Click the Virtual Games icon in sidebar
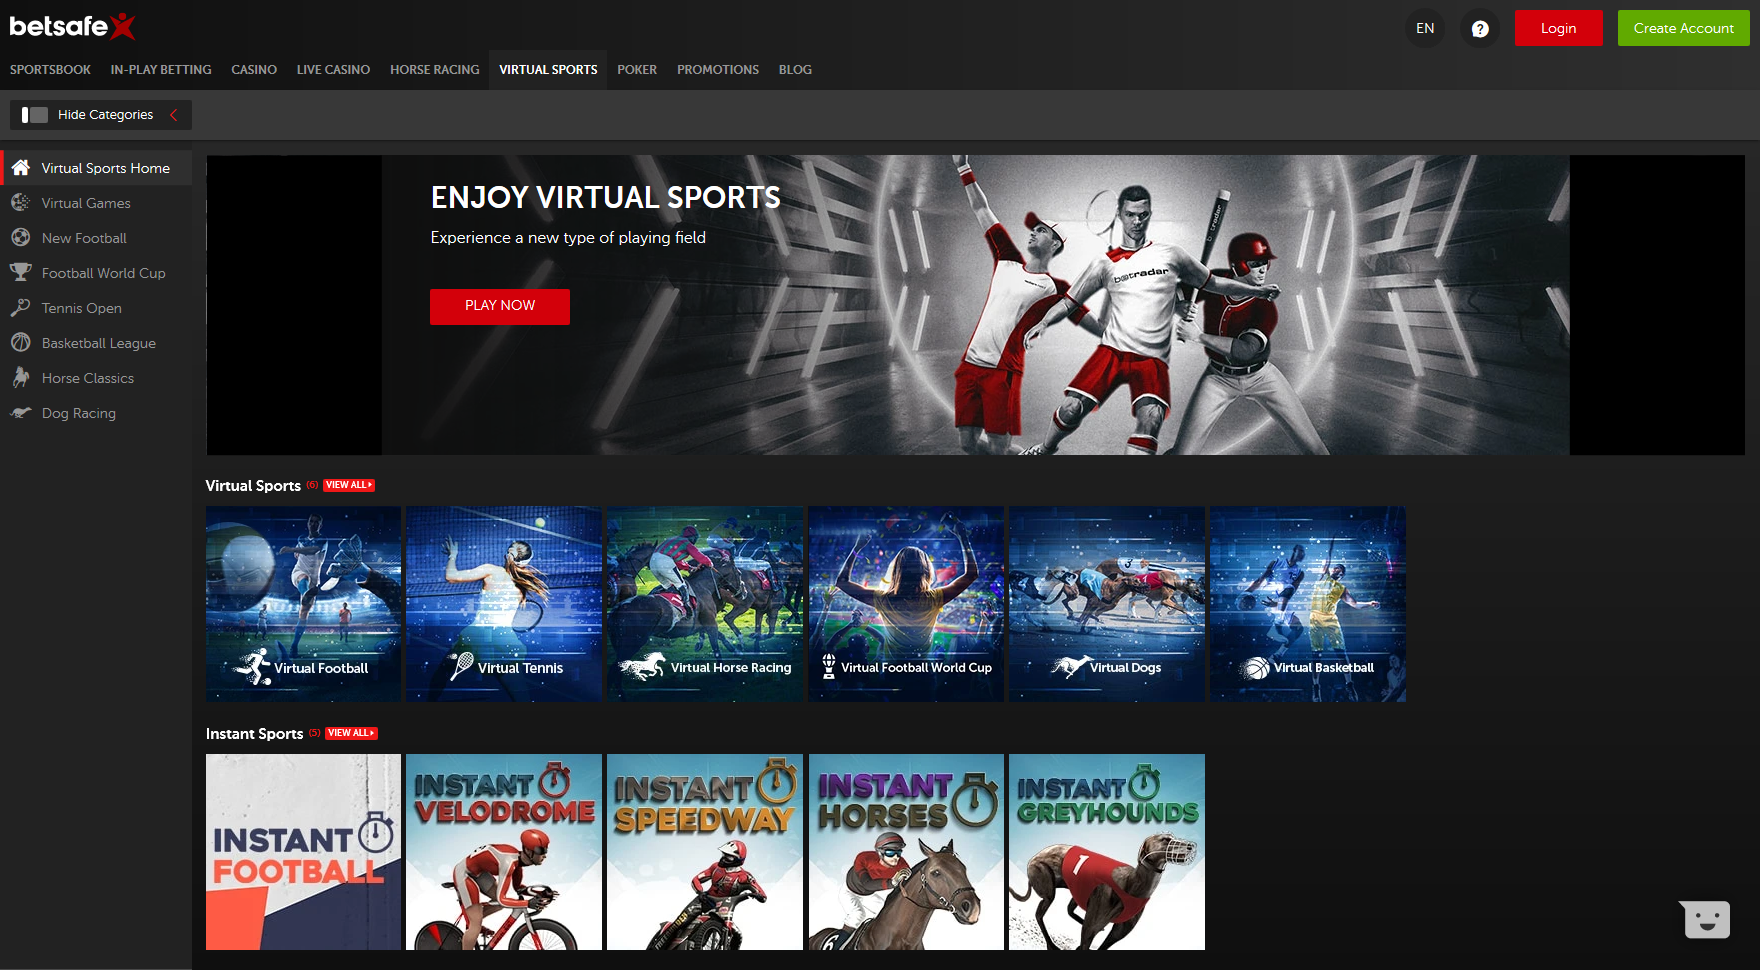 21,202
